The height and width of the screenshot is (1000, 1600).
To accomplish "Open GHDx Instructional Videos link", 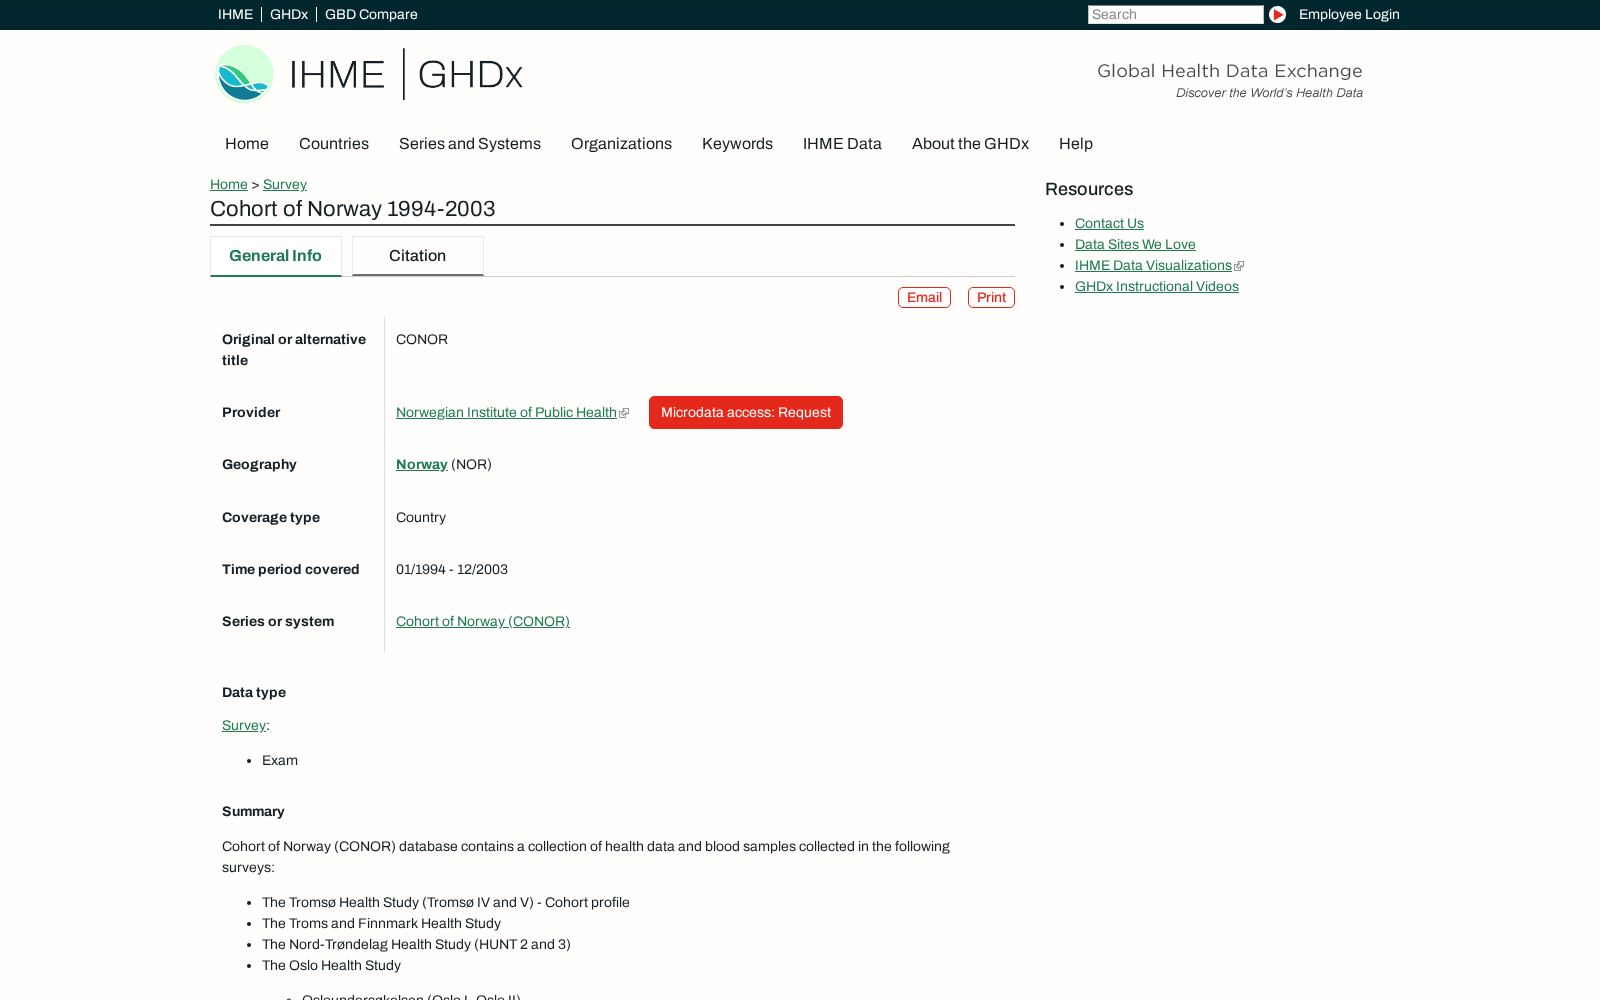I will point(1157,286).
